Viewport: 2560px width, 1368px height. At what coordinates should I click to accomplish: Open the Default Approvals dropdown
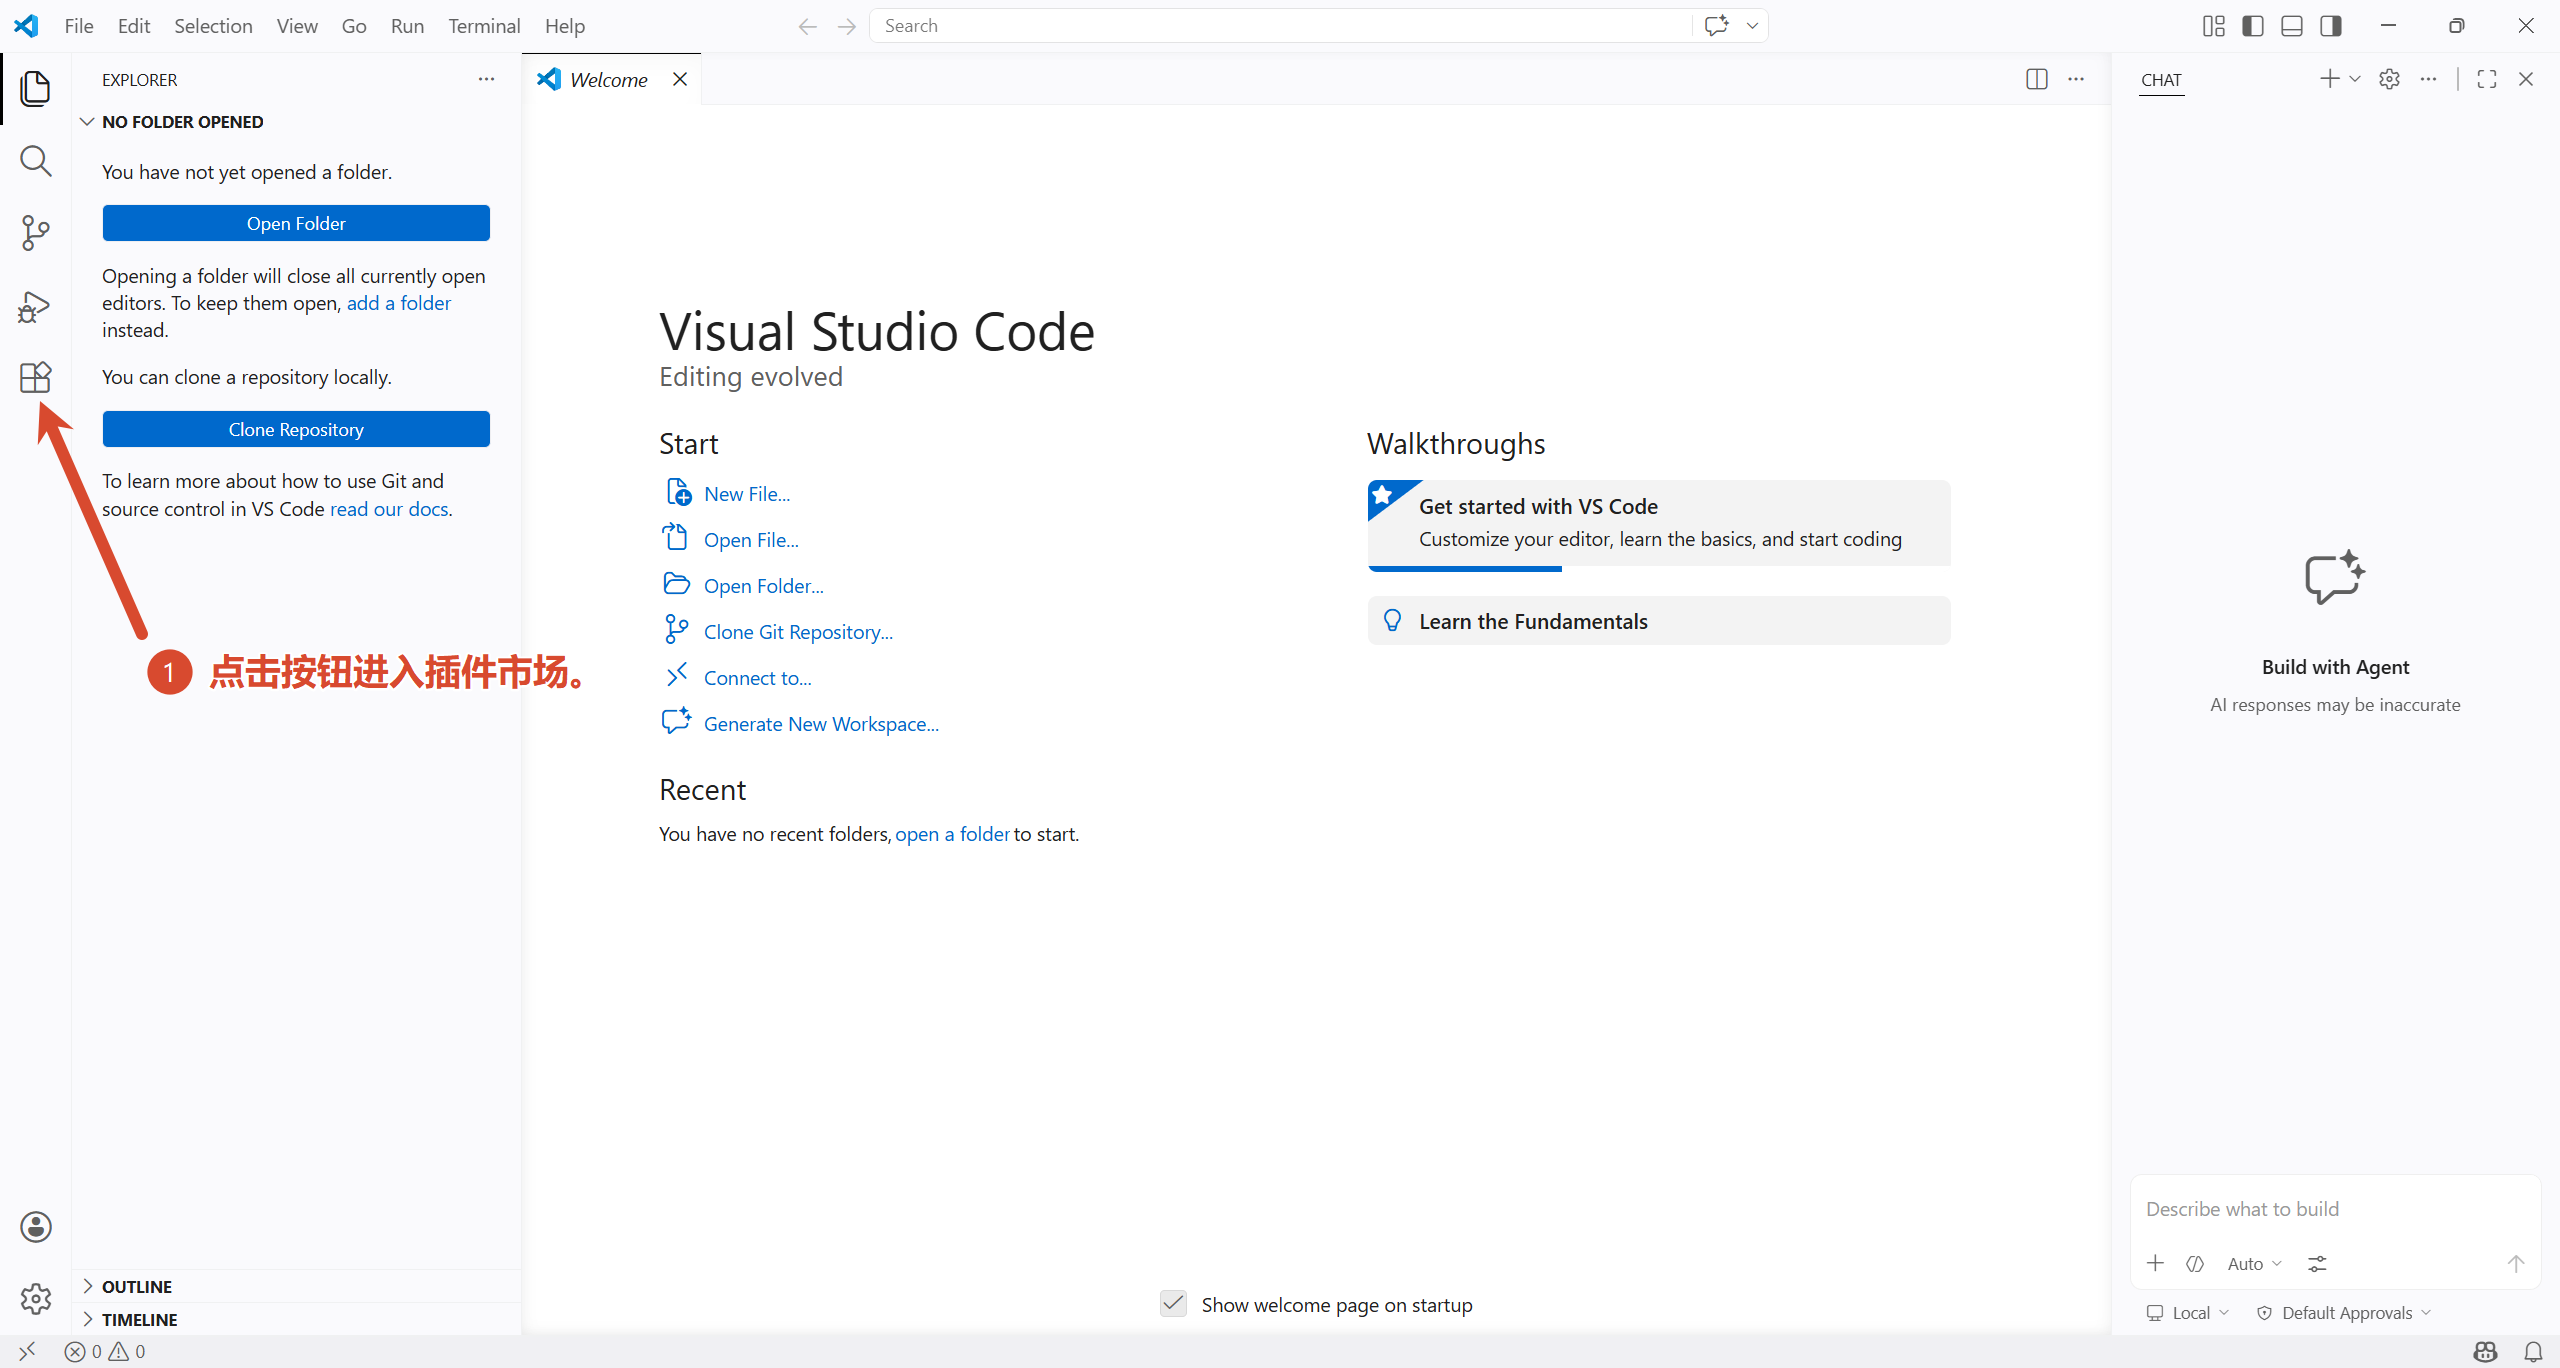[2343, 1313]
